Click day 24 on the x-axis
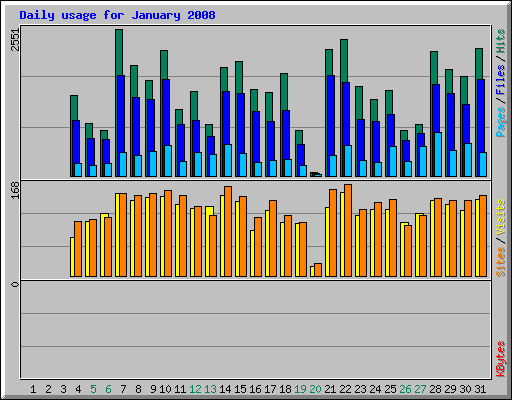The width and height of the screenshot is (512, 400). (x=375, y=389)
